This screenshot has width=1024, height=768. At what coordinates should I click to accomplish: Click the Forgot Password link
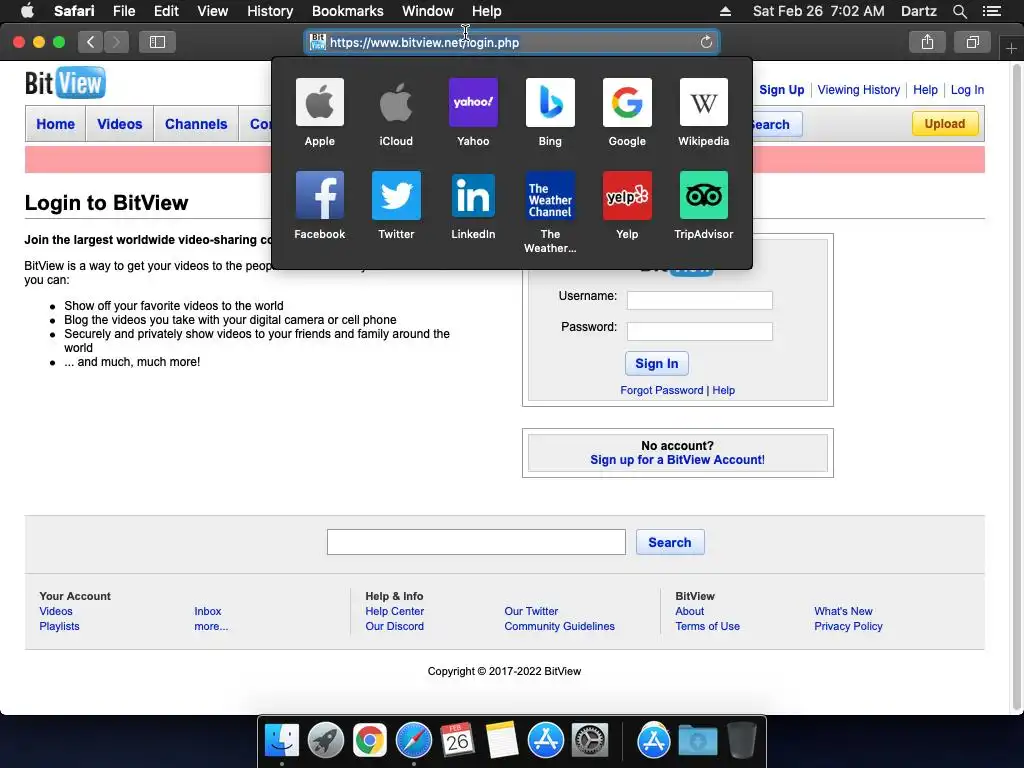click(x=662, y=390)
